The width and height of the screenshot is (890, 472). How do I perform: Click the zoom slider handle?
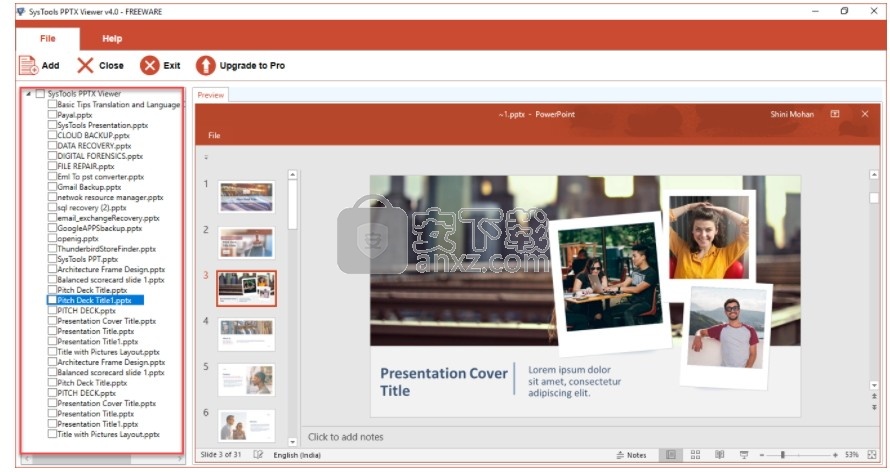click(x=783, y=455)
